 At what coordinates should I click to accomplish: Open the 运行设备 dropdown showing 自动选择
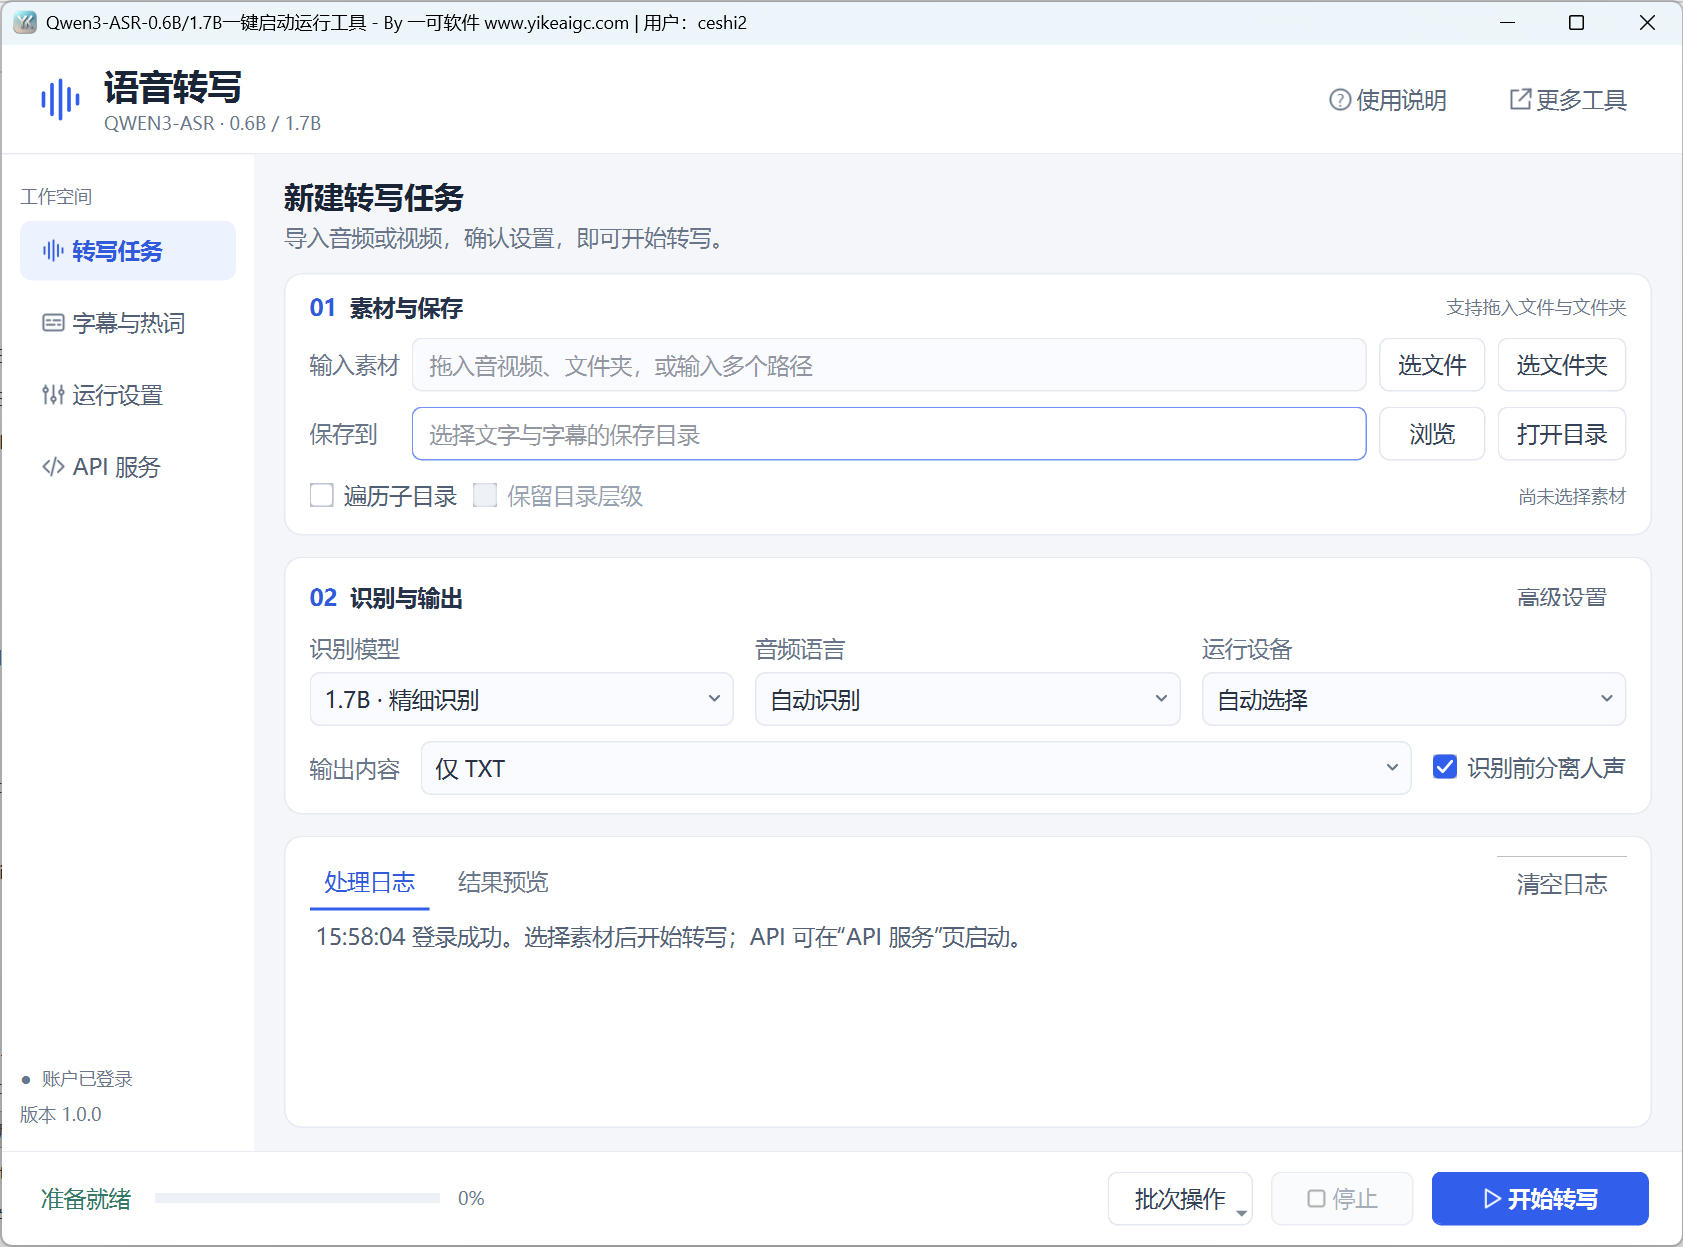pos(1413,699)
